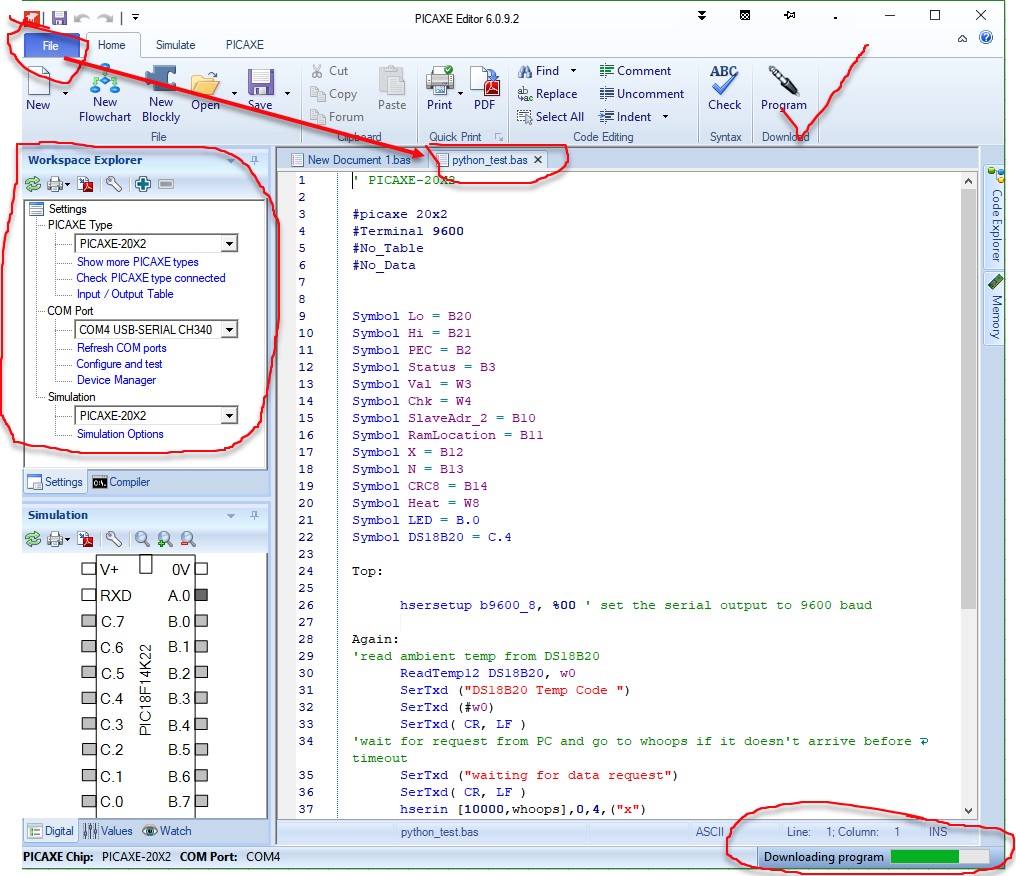Viewport: 1016px width, 876px height.
Task: Open the Compiler tab
Action: (121, 482)
